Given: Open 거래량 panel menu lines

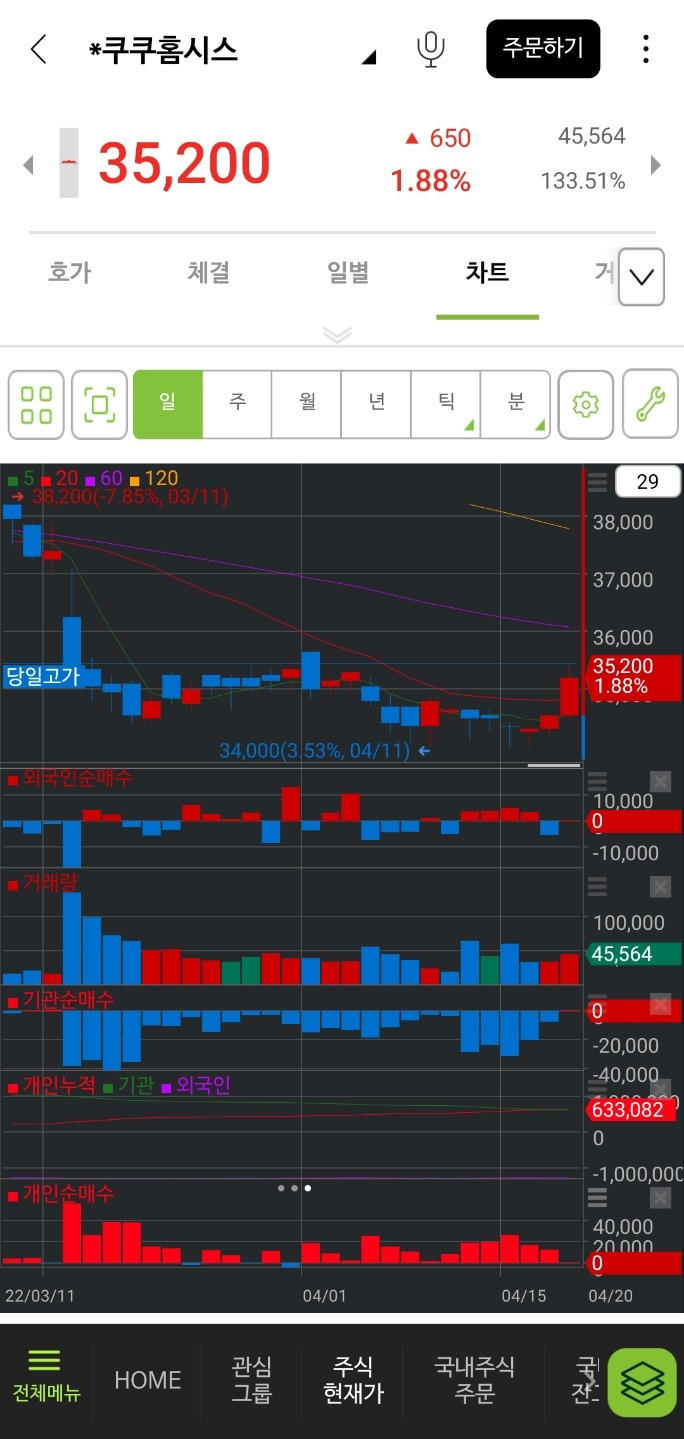Looking at the screenshot, I should coord(597,886).
